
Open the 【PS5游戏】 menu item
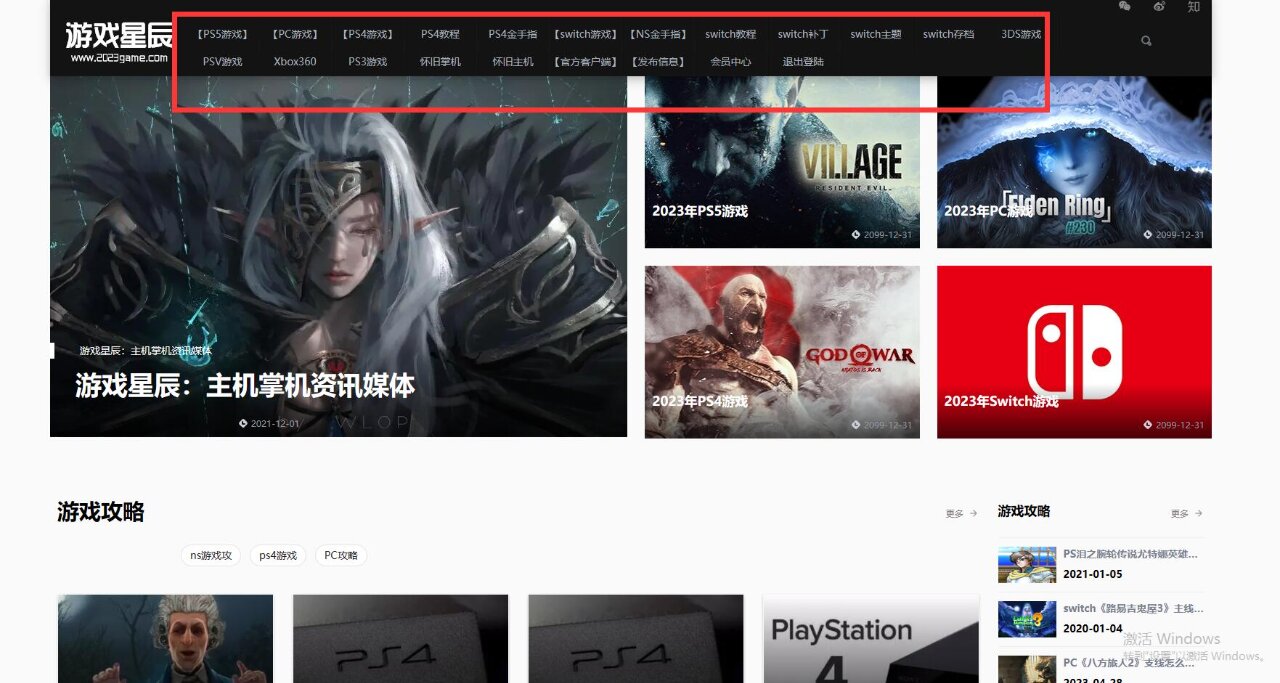222,34
